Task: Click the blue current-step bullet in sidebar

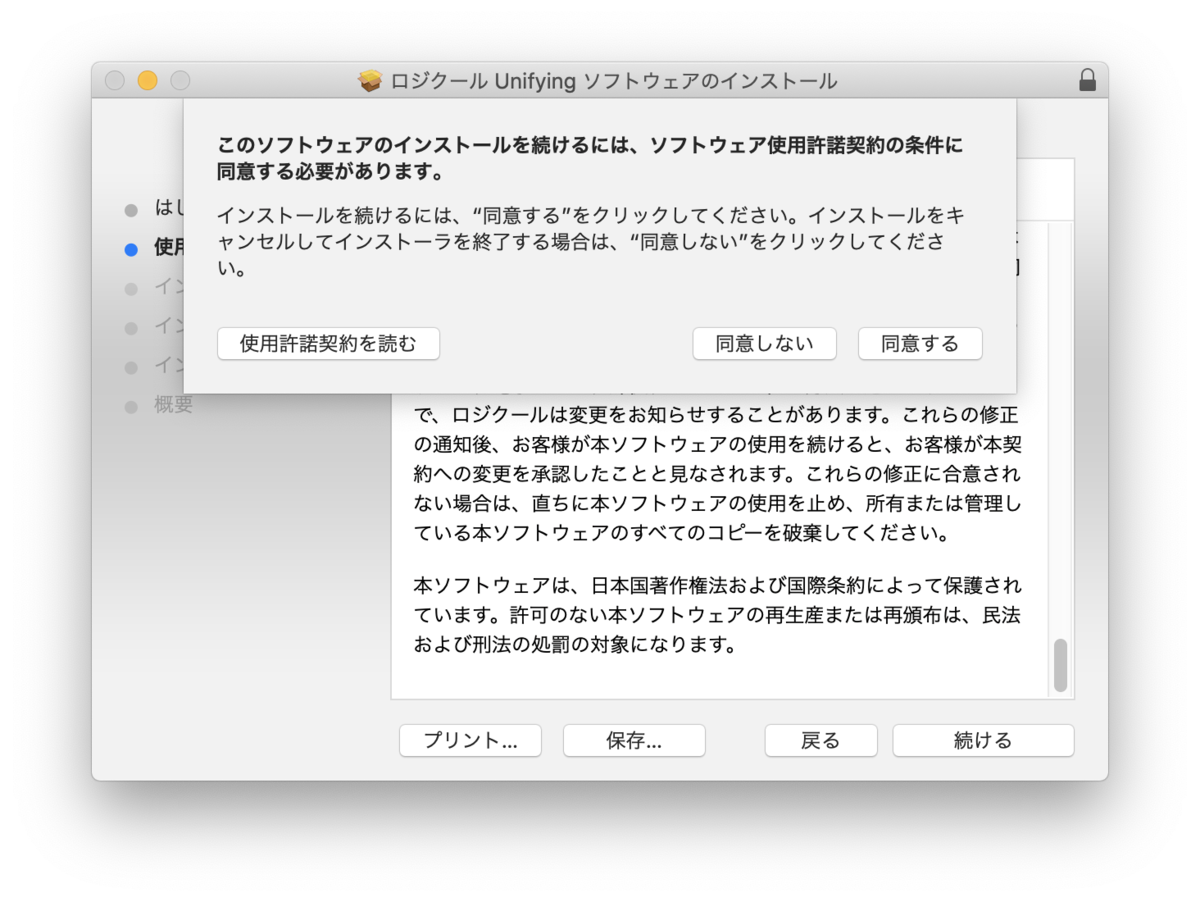Action: (131, 250)
